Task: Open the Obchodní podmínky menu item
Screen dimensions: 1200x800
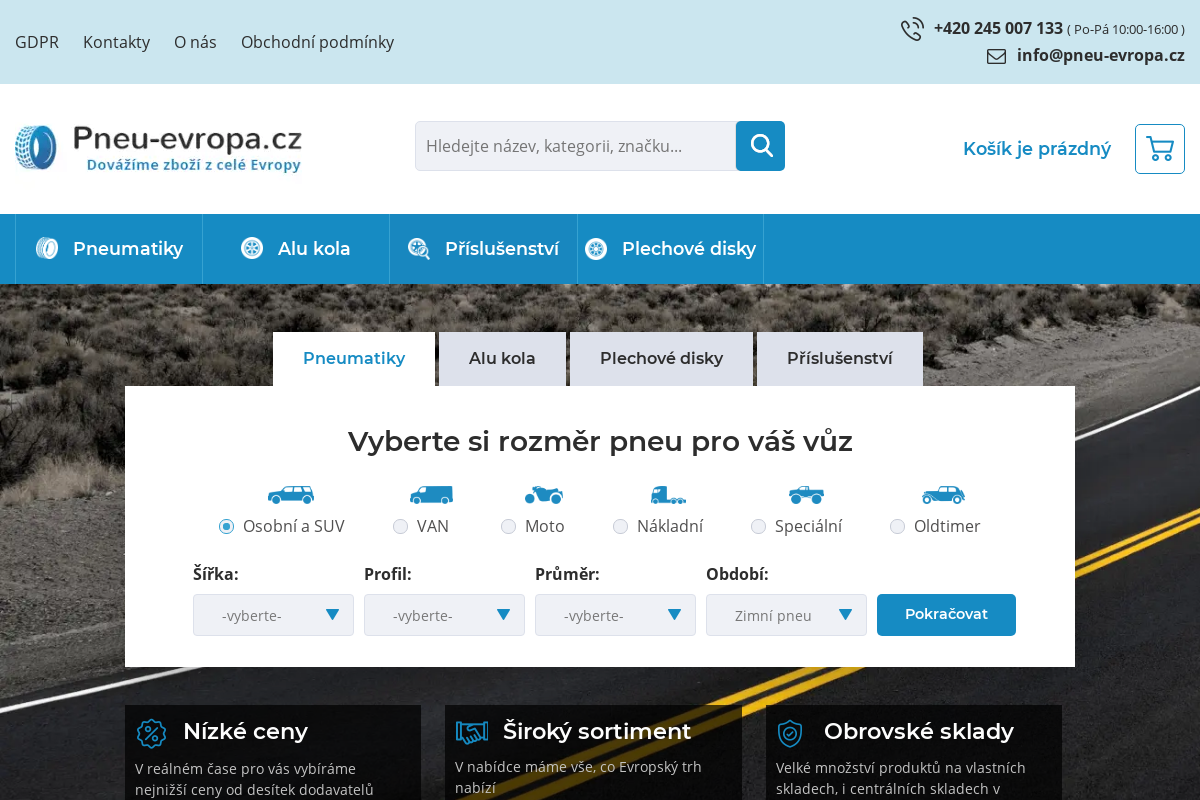Action: click(x=317, y=42)
